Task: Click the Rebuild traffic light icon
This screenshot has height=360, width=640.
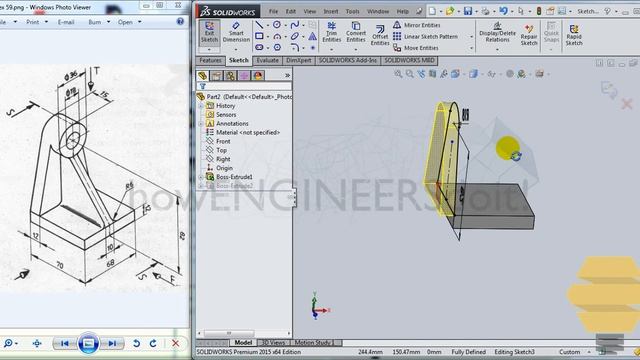Action: [539, 11]
